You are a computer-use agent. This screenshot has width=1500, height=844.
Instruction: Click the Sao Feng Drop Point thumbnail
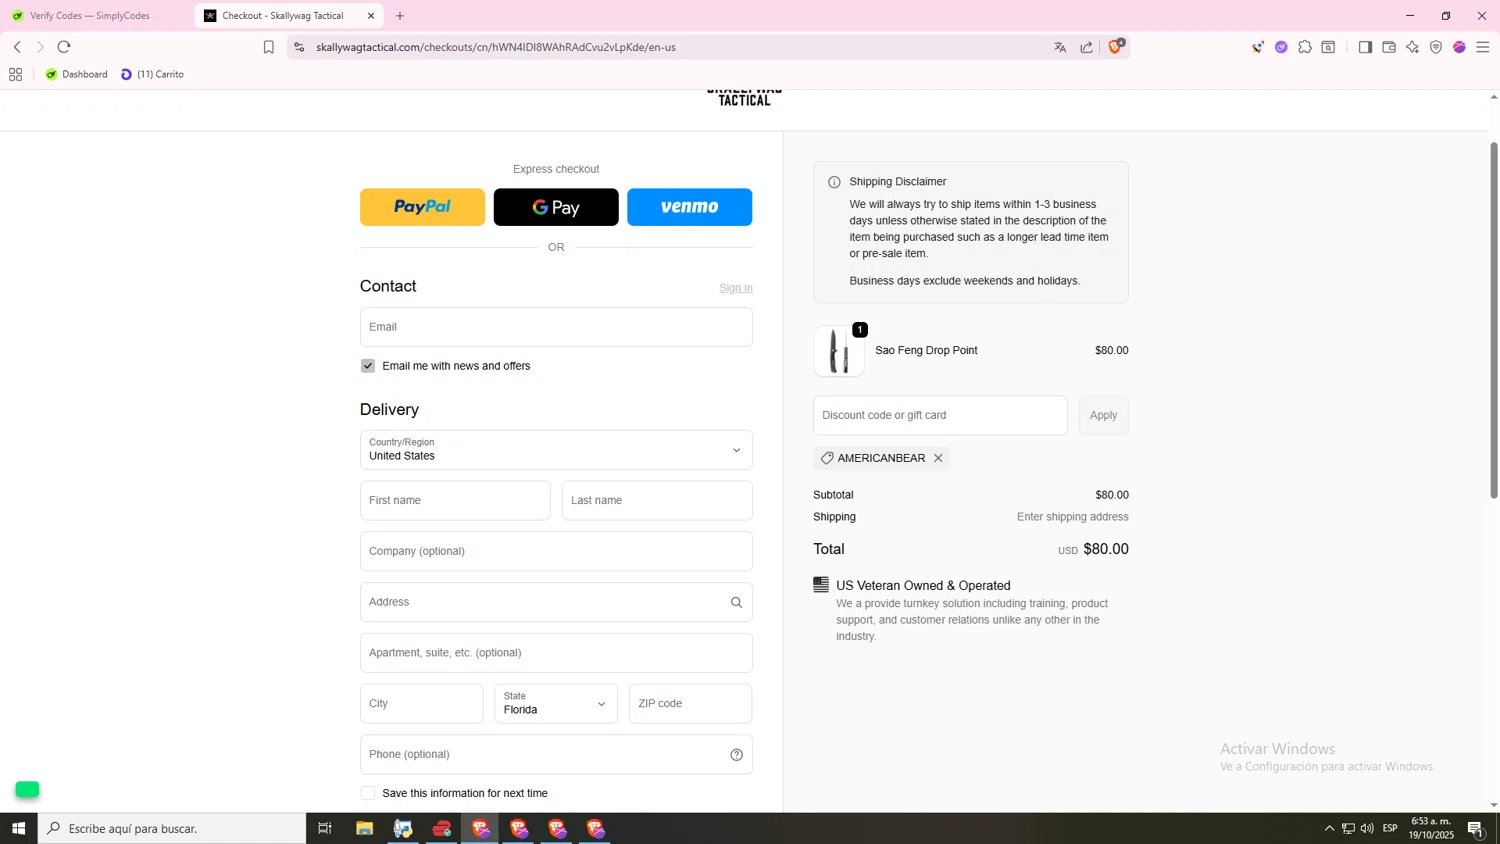point(839,351)
